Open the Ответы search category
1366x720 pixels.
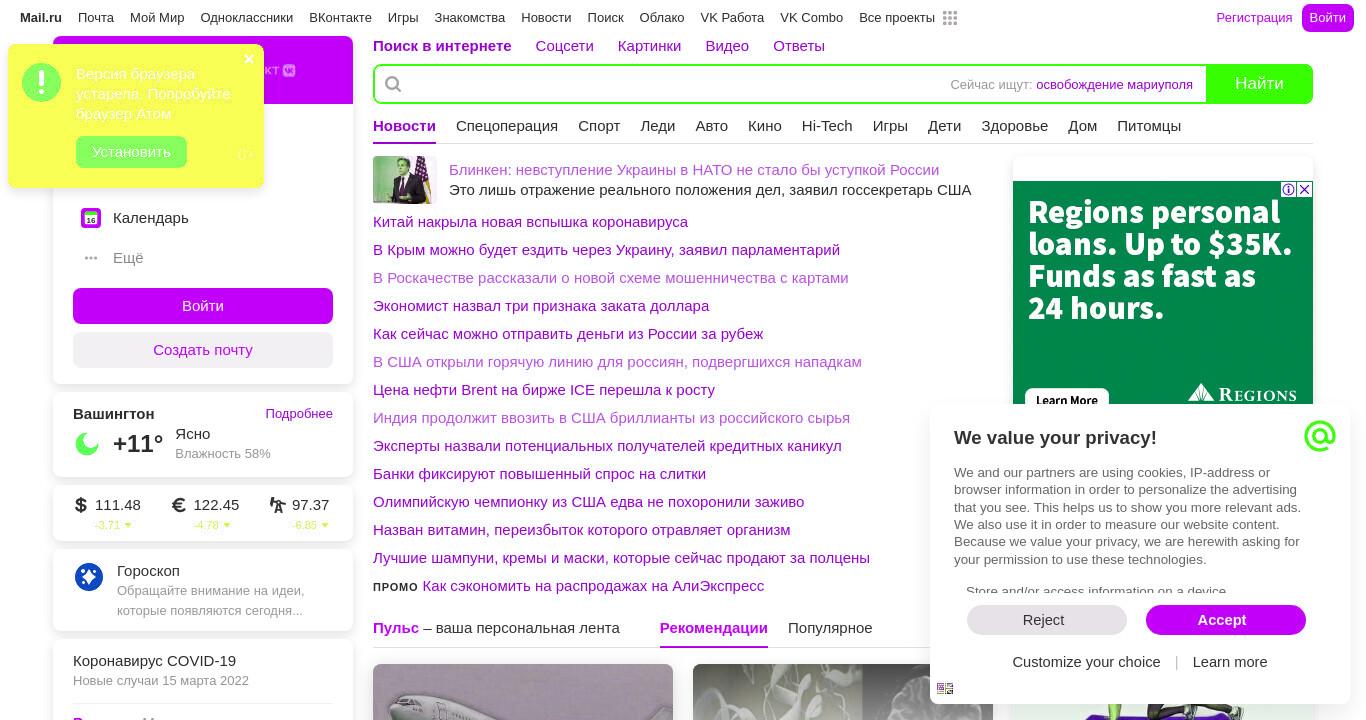[x=799, y=46]
